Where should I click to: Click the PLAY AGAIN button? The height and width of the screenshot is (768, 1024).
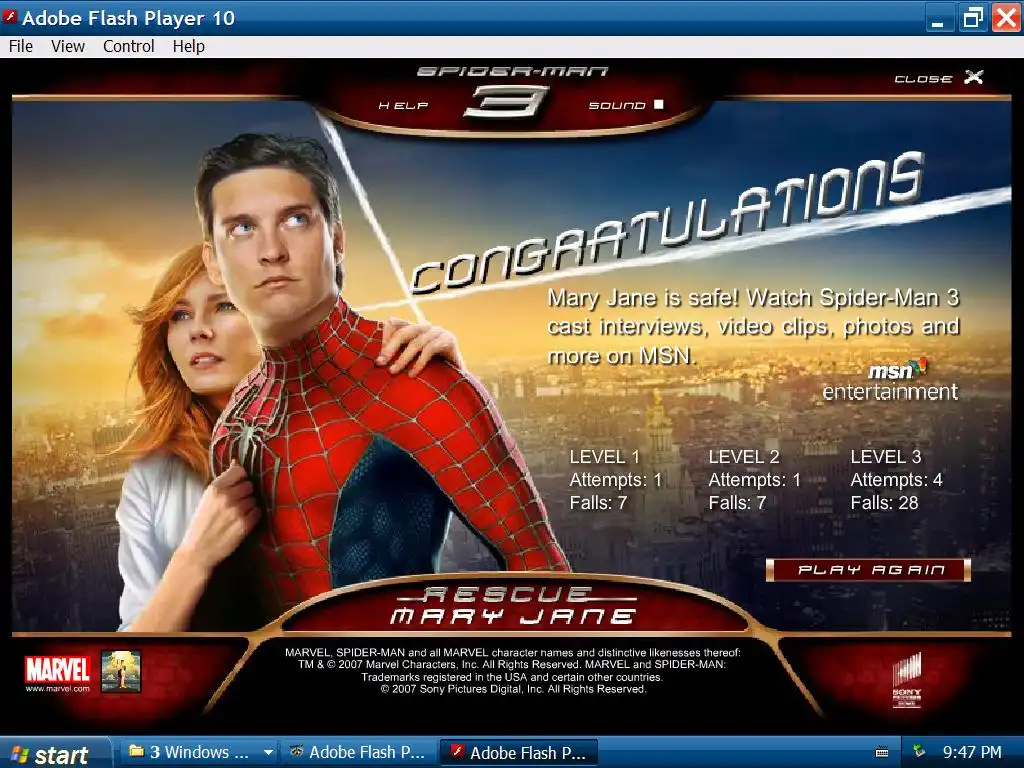pos(869,570)
